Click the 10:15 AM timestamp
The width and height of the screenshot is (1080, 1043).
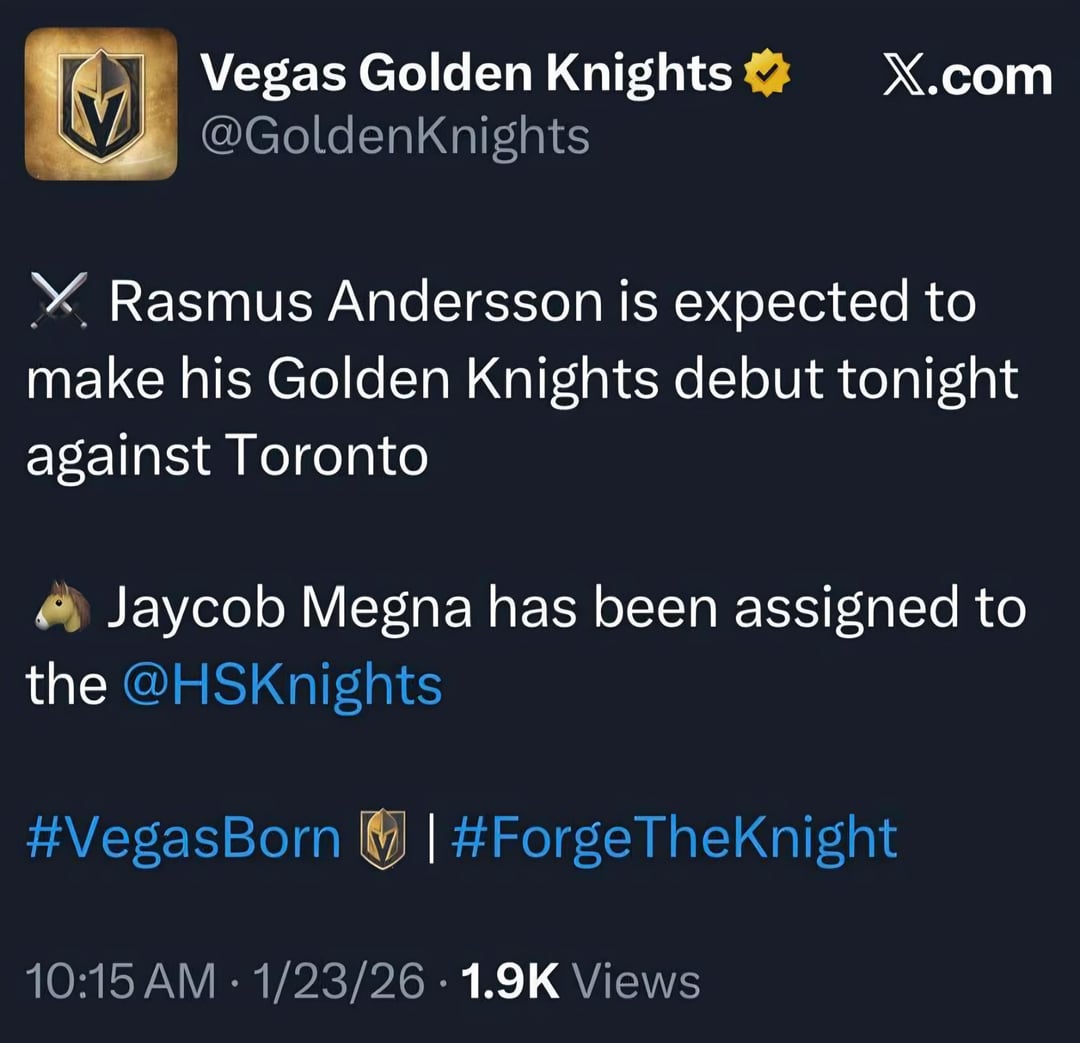point(120,981)
